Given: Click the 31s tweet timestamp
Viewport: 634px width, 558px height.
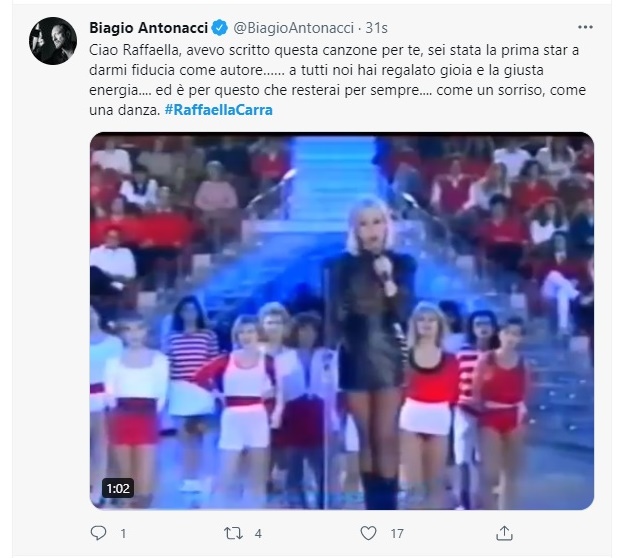Looking at the screenshot, I should click(376, 28).
